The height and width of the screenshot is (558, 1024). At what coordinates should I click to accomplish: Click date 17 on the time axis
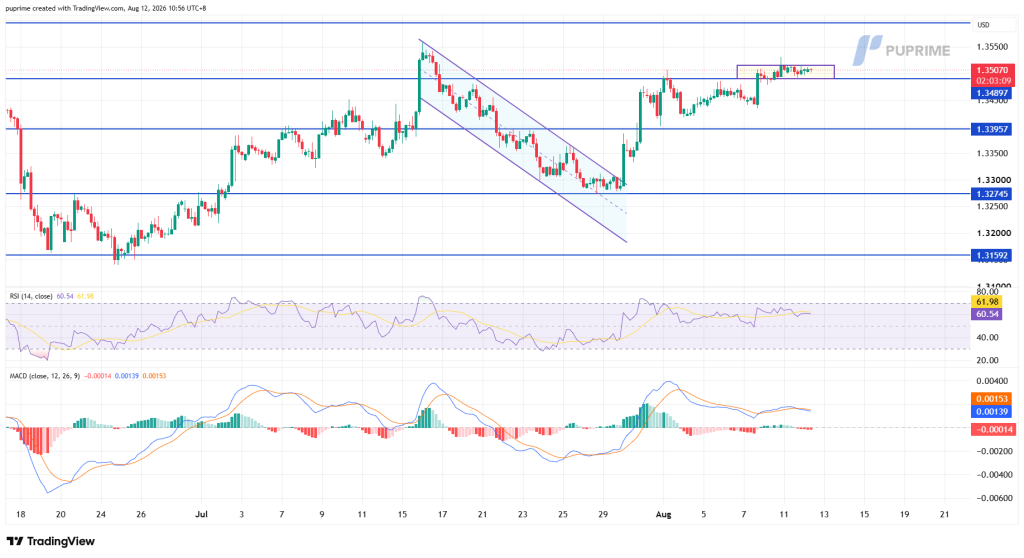tap(442, 515)
